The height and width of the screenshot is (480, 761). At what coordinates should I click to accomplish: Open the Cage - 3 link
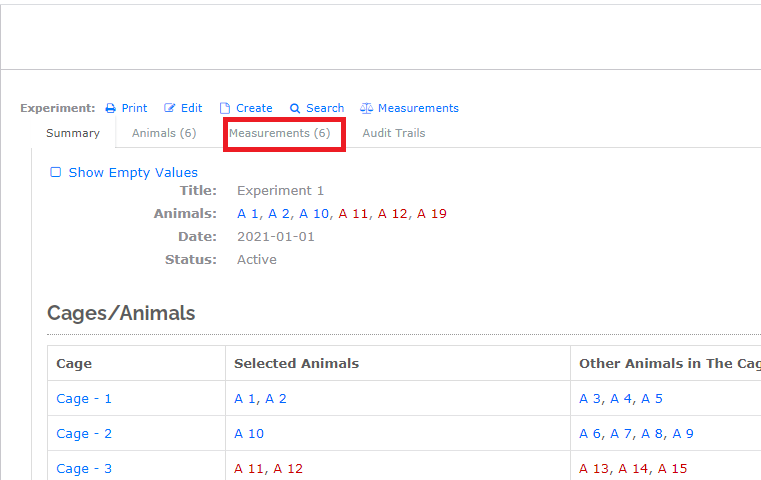pos(84,469)
